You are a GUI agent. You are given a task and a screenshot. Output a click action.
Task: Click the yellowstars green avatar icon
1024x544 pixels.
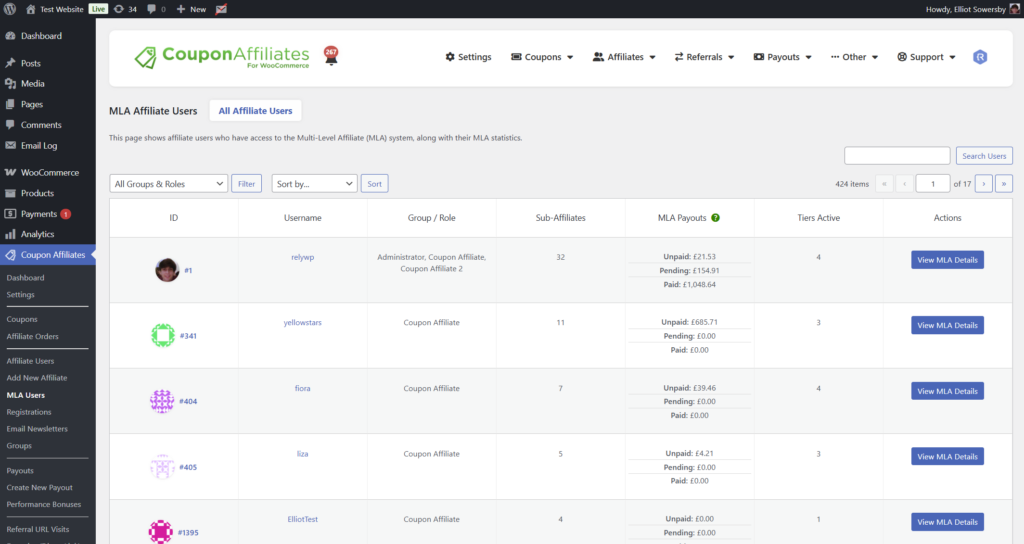(x=162, y=335)
